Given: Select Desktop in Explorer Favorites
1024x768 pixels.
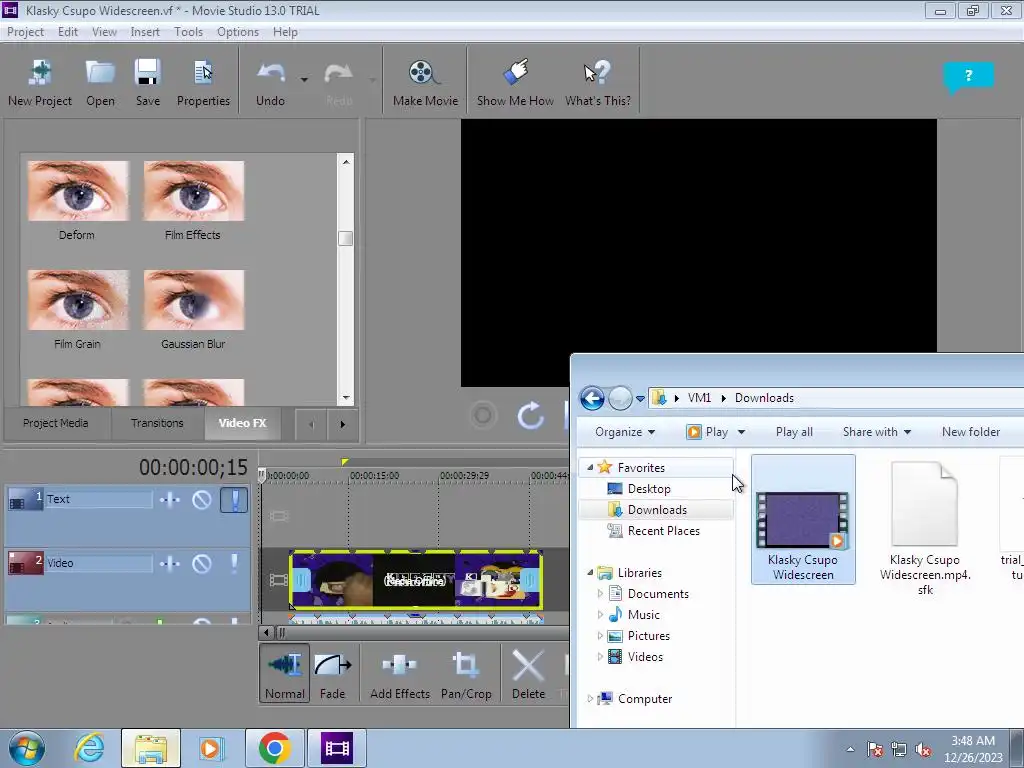Looking at the screenshot, I should (x=648, y=488).
